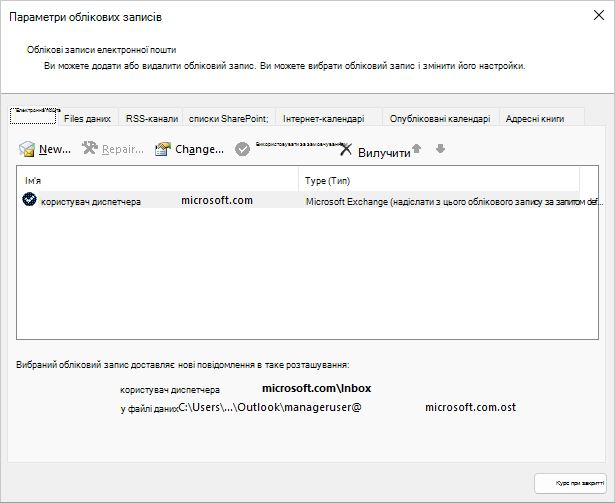Click the Ім'я column header

(157, 180)
